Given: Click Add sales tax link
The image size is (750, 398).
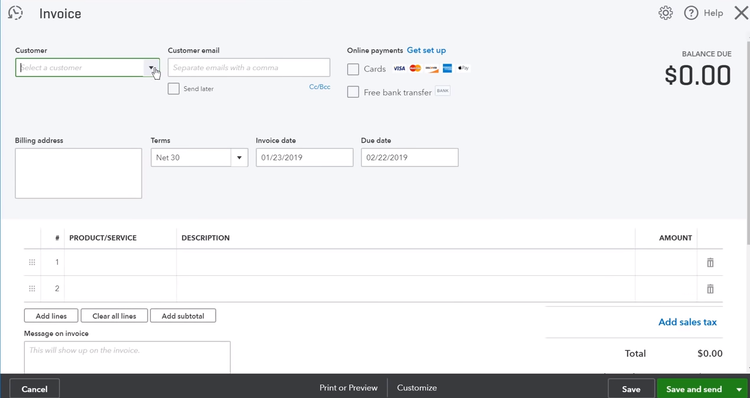Looking at the screenshot, I should click(x=687, y=322).
